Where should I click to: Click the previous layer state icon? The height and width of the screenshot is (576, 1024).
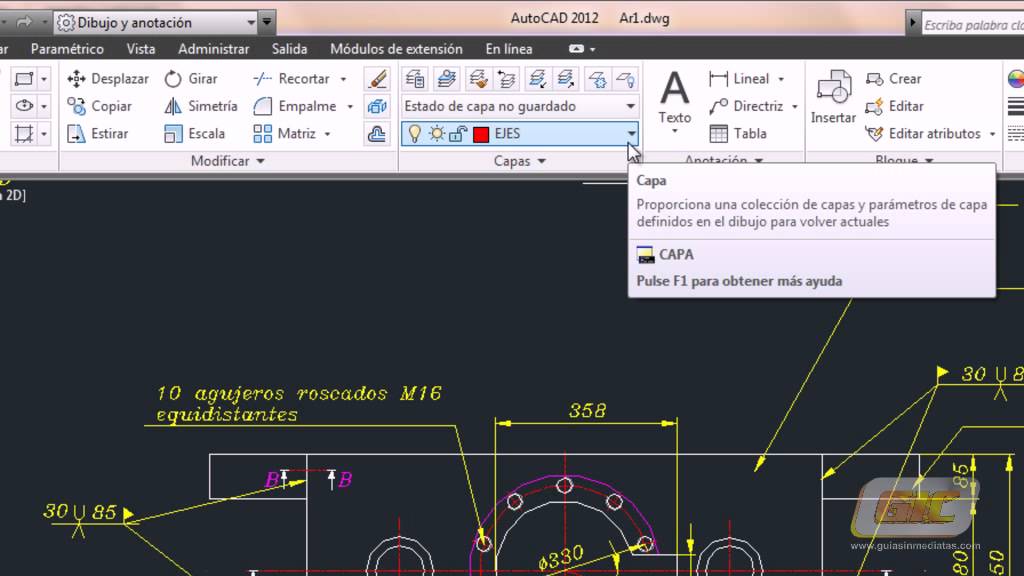507,79
